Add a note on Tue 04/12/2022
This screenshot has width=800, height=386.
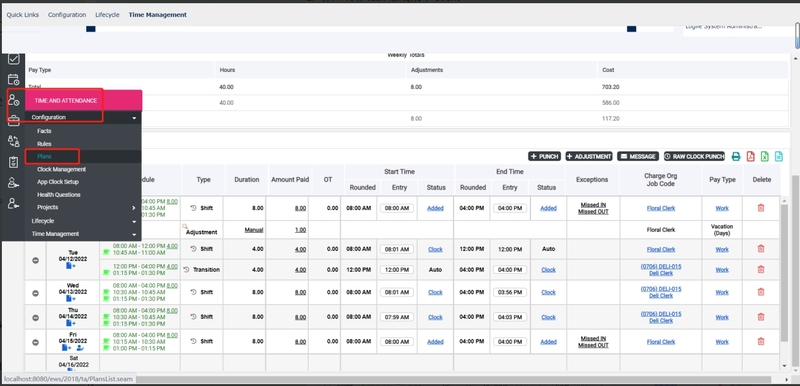70,266
